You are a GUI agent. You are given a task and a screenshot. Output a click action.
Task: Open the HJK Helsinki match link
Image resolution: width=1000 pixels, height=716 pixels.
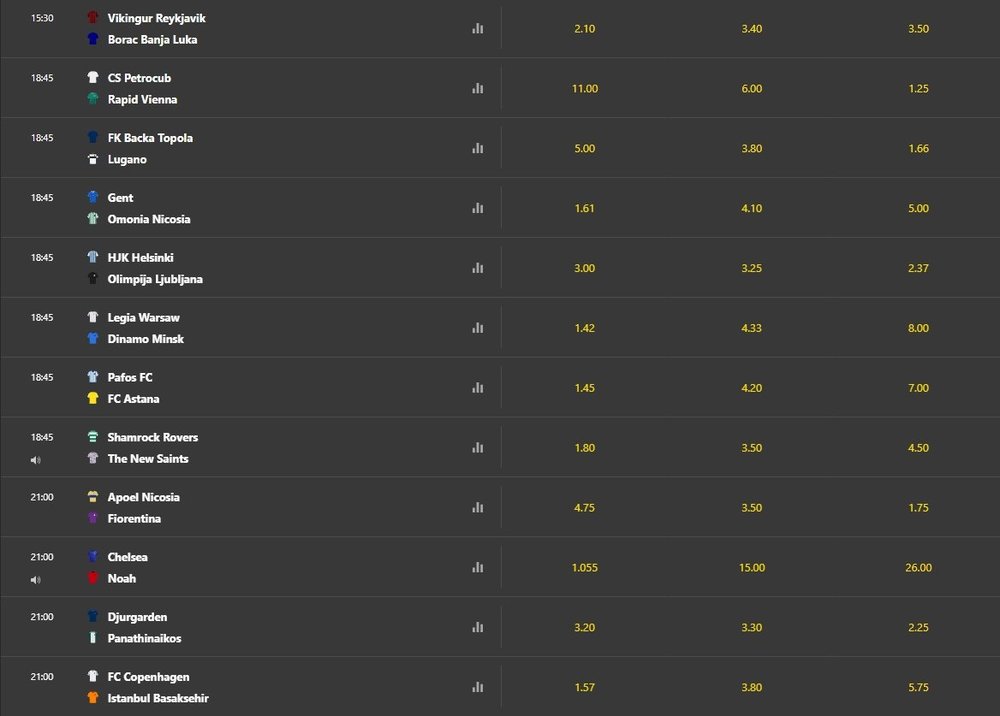coord(140,258)
